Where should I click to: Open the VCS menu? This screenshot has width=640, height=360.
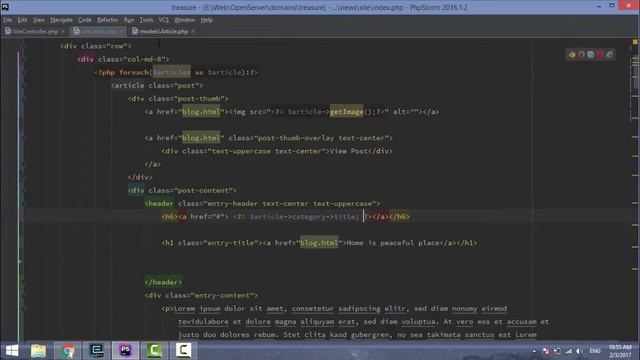coord(164,20)
